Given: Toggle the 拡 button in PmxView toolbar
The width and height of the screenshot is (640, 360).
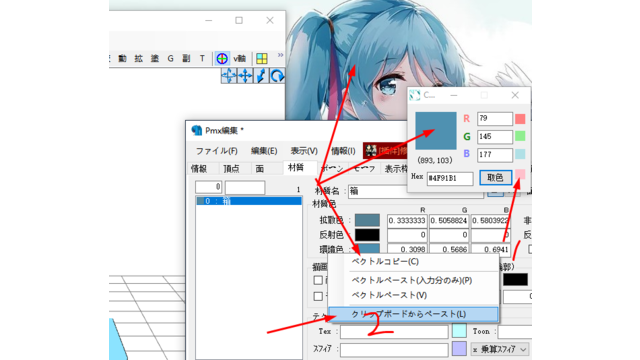Looking at the screenshot, I should pos(139,59).
